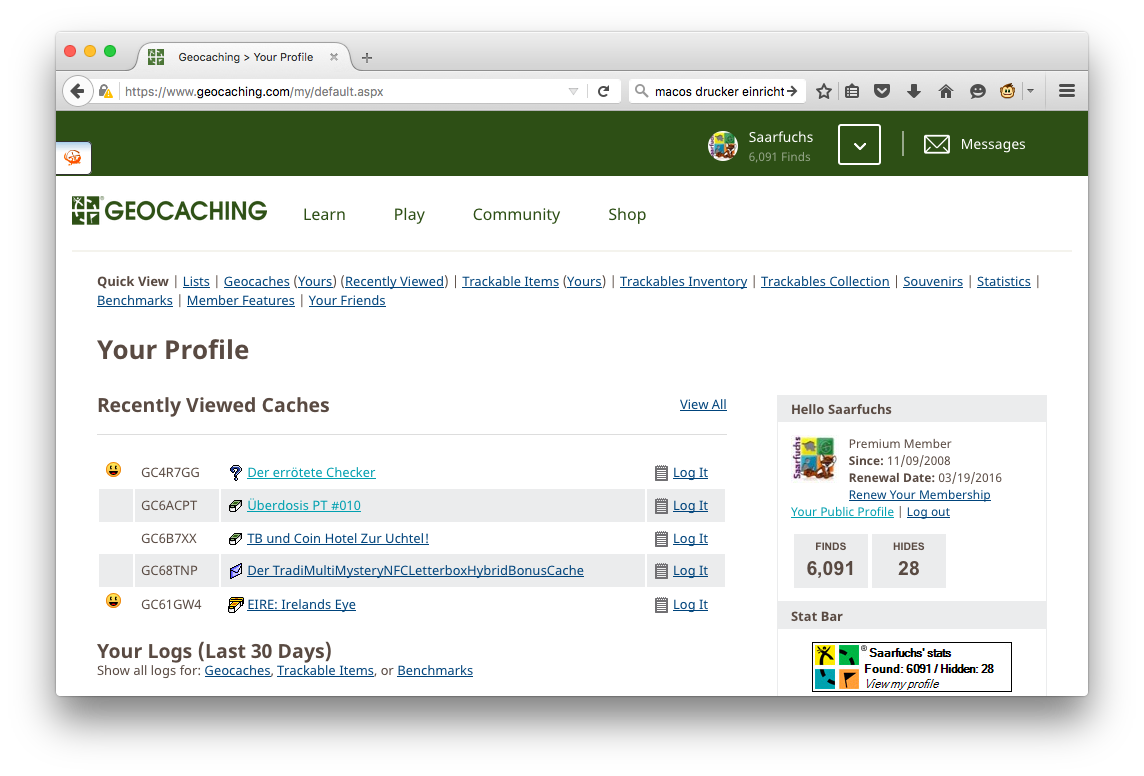Click the found smiley next to GC61GW4
This screenshot has height=776, width=1144.
pyautogui.click(x=113, y=601)
